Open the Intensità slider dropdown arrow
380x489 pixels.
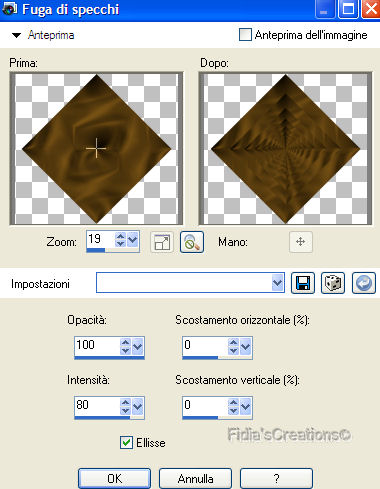(138, 406)
